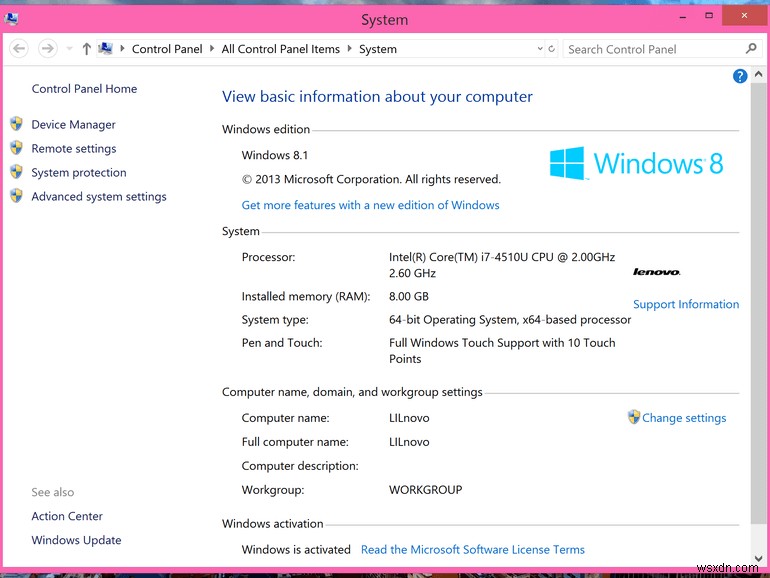Go up one level with Up arrow
770x578 pixels.
click(86, 49)
